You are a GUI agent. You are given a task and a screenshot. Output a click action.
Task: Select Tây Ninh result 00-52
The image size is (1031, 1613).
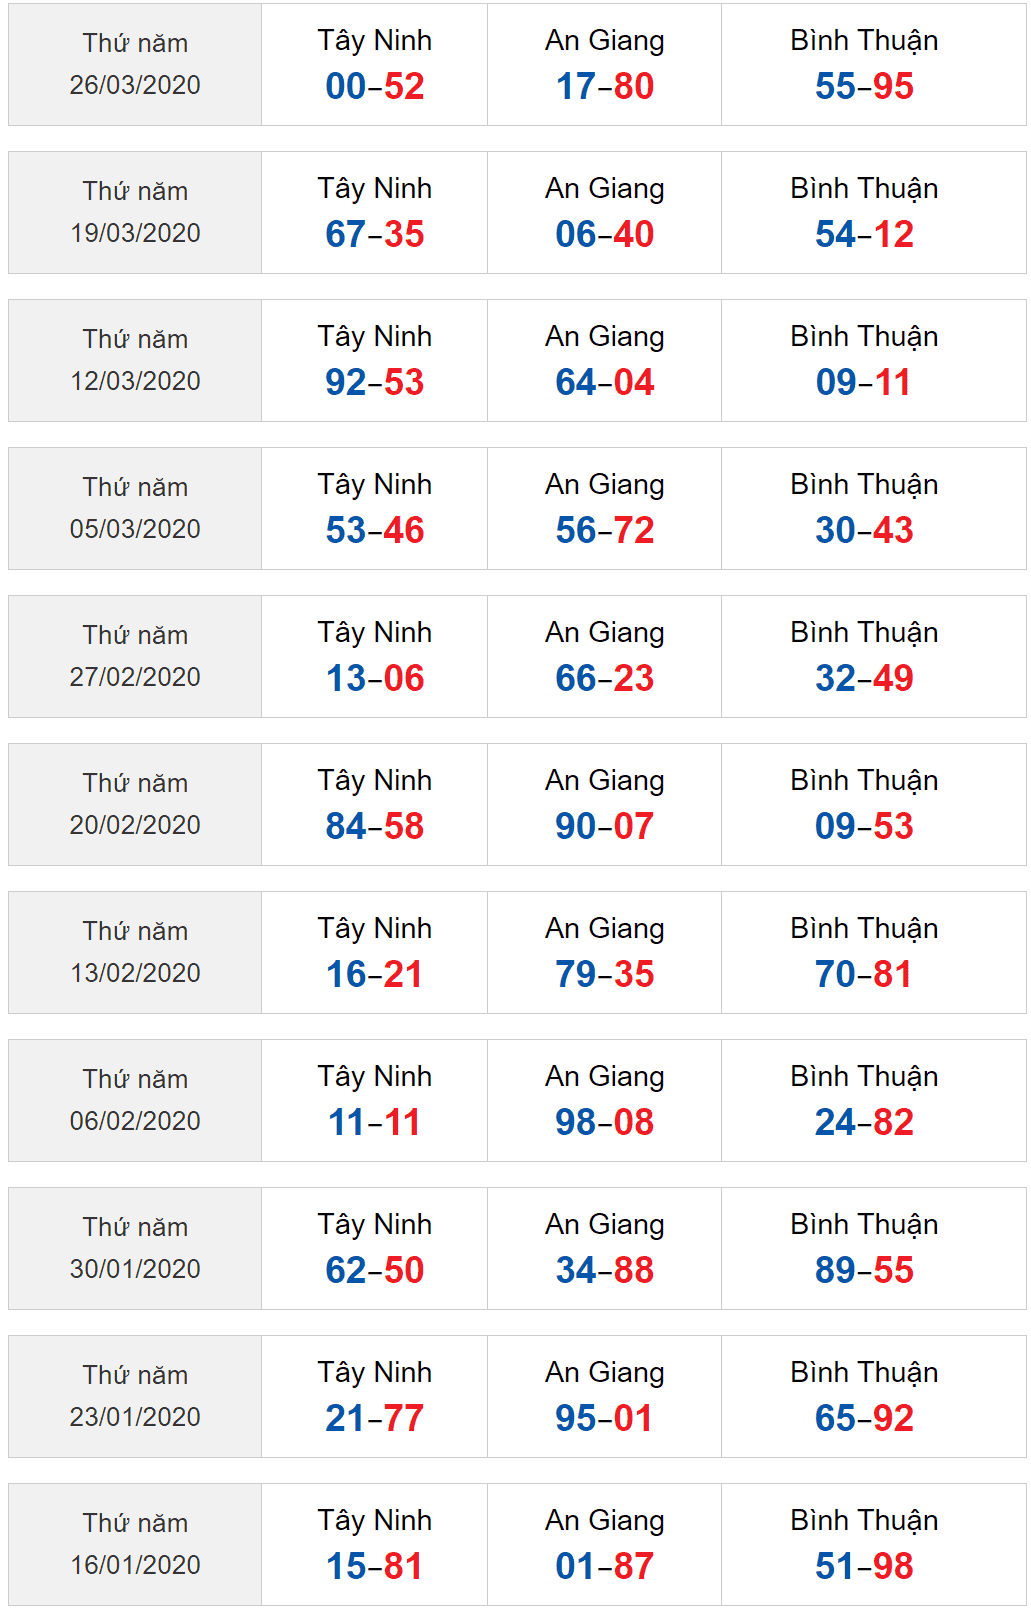374,86
